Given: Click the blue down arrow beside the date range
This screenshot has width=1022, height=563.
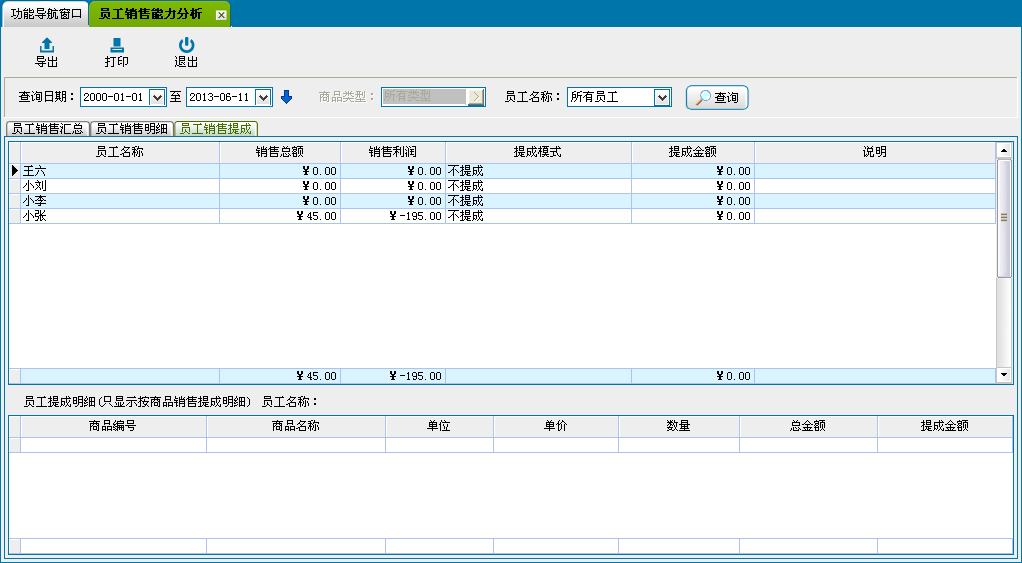Looking at the screenshot, I should pos(286,97).
